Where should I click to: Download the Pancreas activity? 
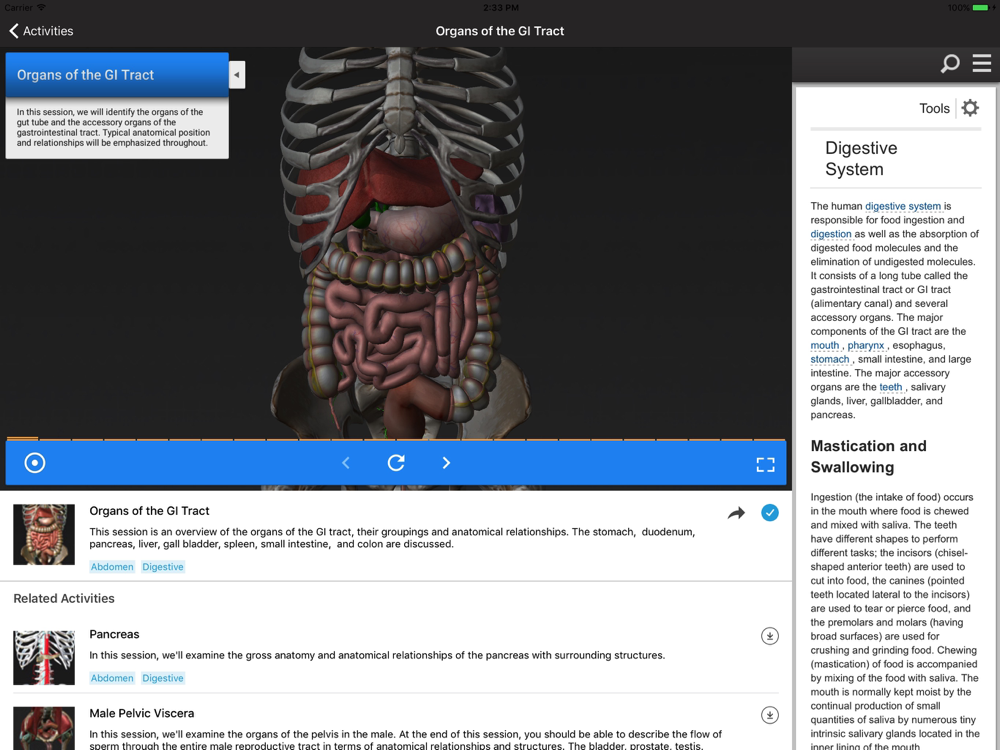pyautogui.click(x=769, y=636)
